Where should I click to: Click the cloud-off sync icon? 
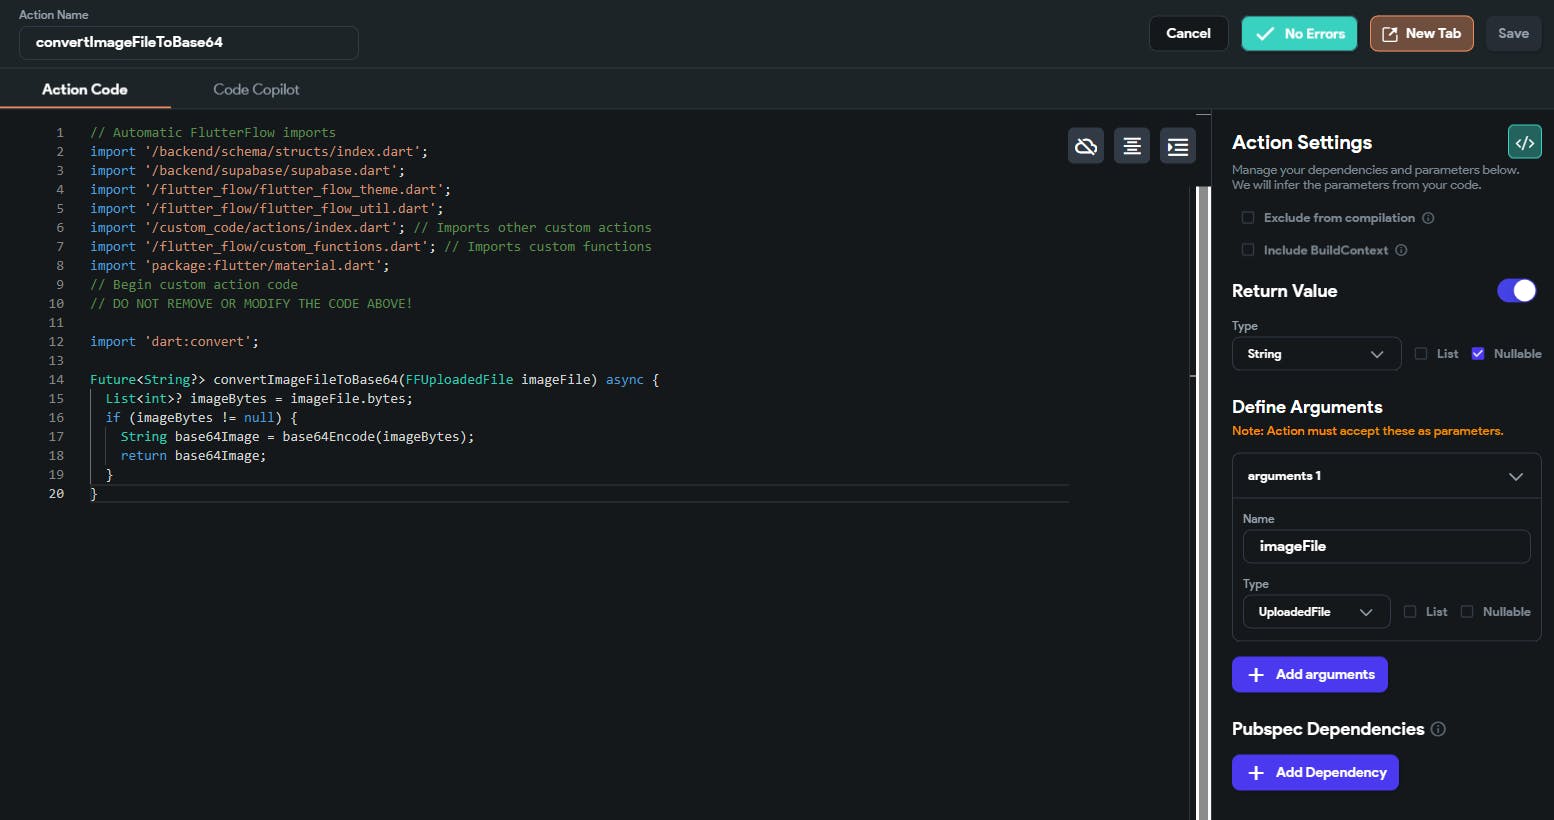coord(1086,146)
